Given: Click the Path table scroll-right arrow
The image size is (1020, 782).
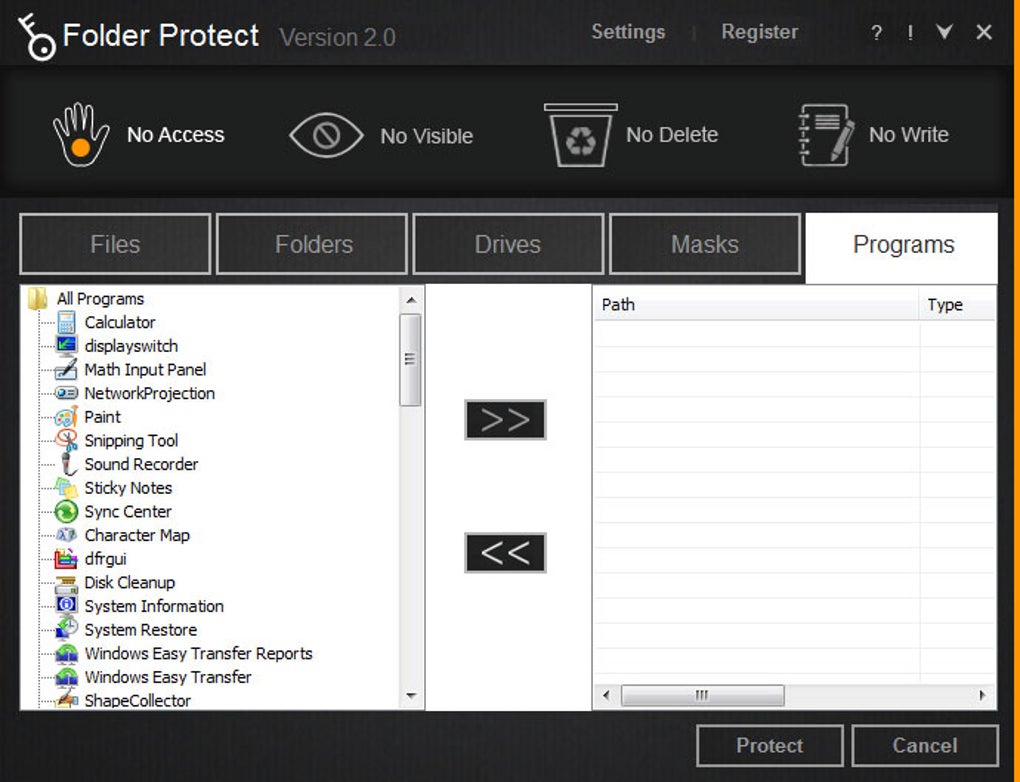Looking at the screenshot, I should click(x=982, y=695).
